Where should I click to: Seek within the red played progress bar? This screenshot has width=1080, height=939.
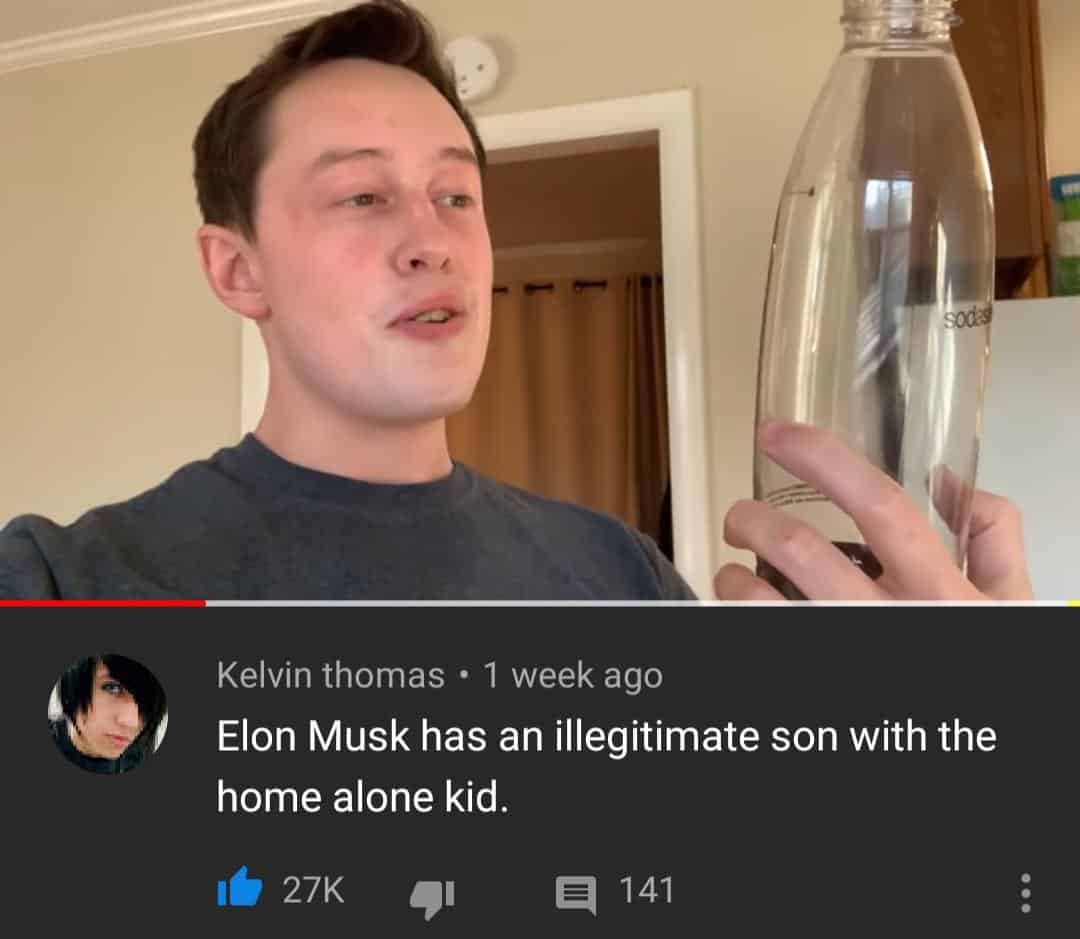tap(103, 603)
